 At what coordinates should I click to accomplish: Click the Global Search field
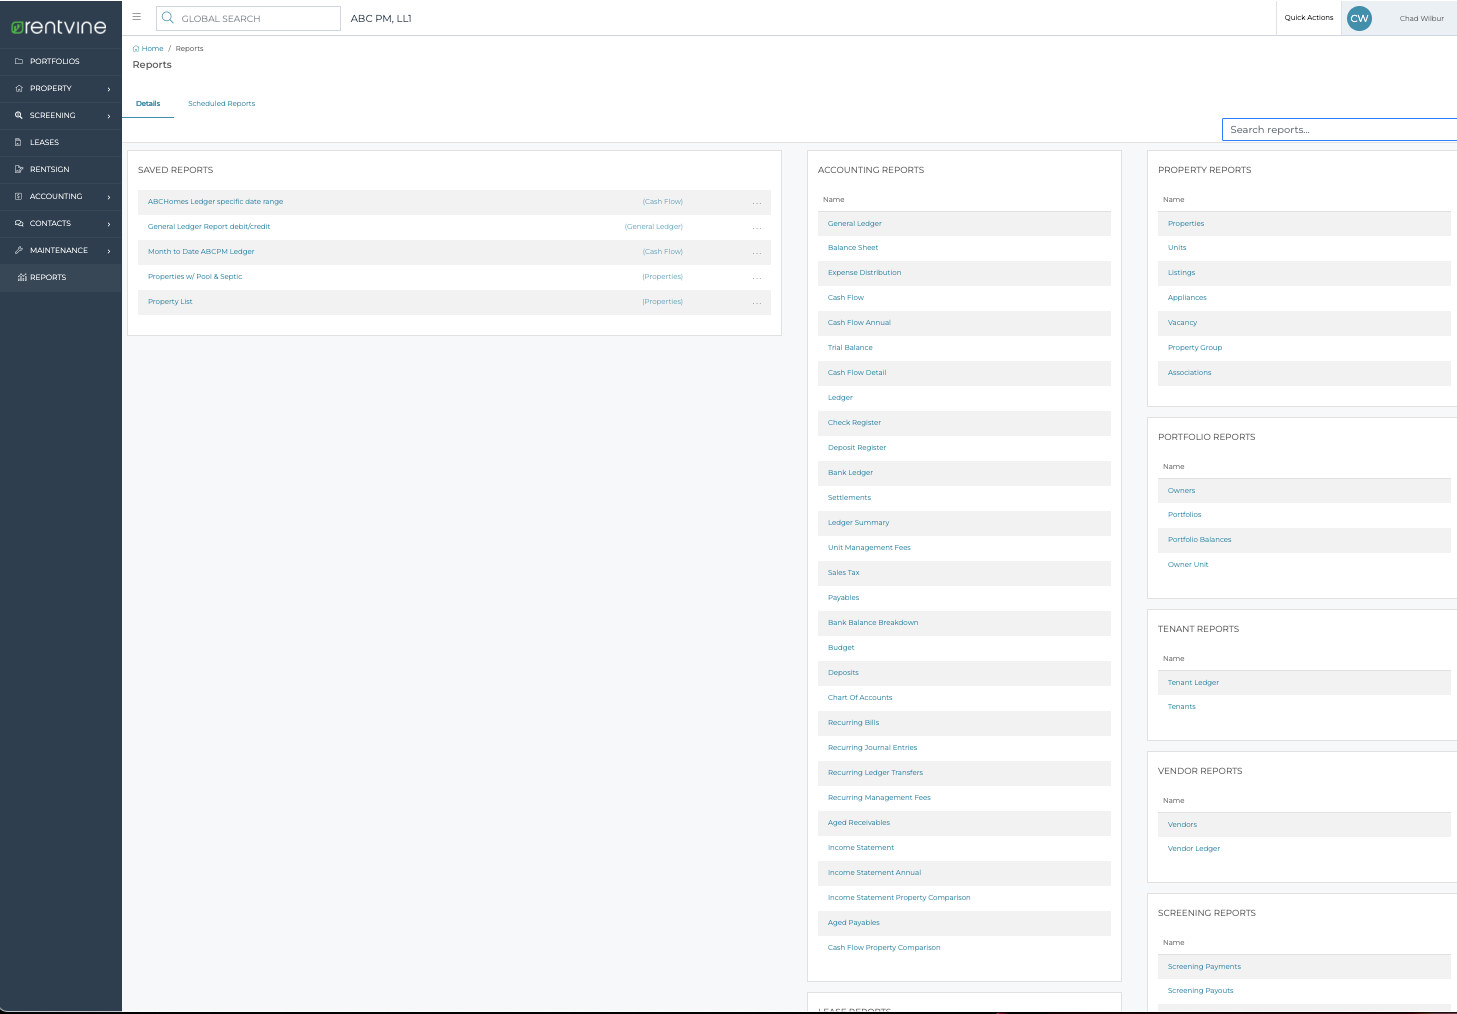tap(248, 18)
